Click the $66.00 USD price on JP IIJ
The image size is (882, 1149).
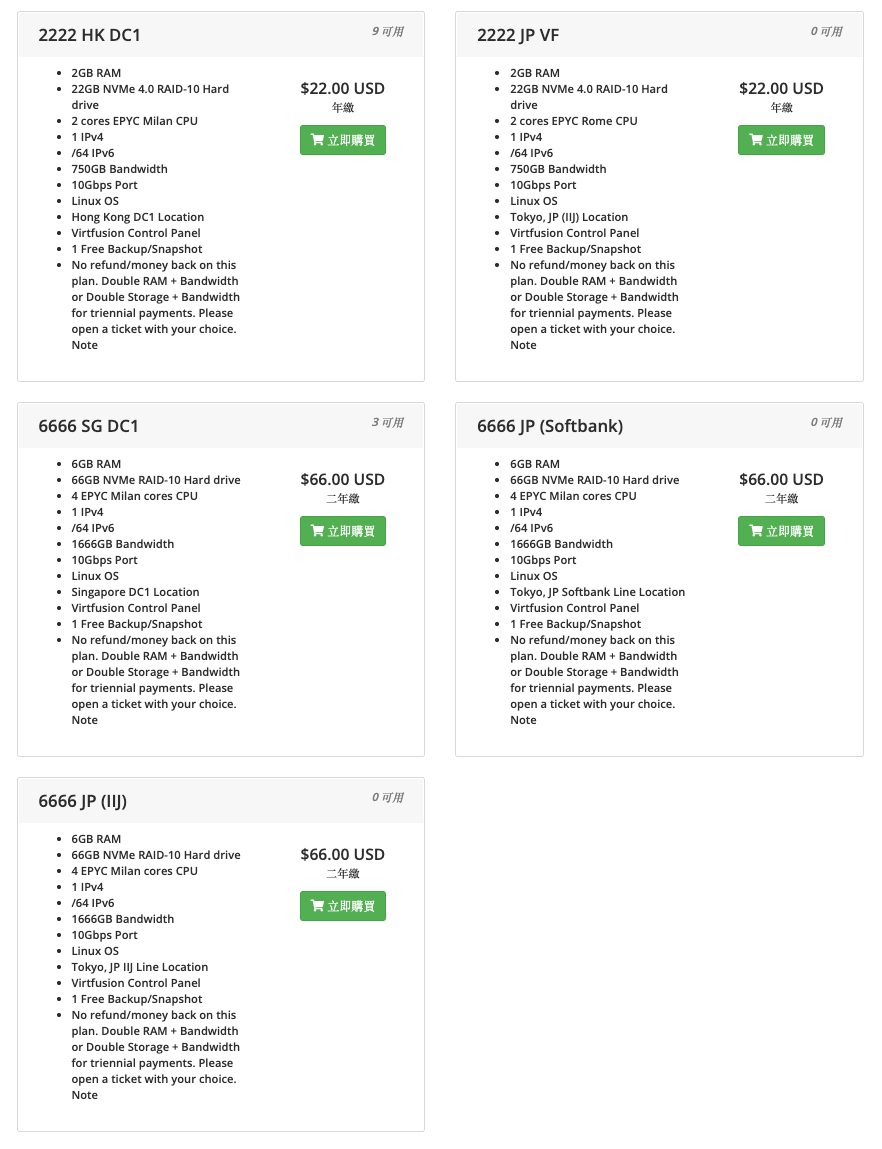(x=342, y=854)
